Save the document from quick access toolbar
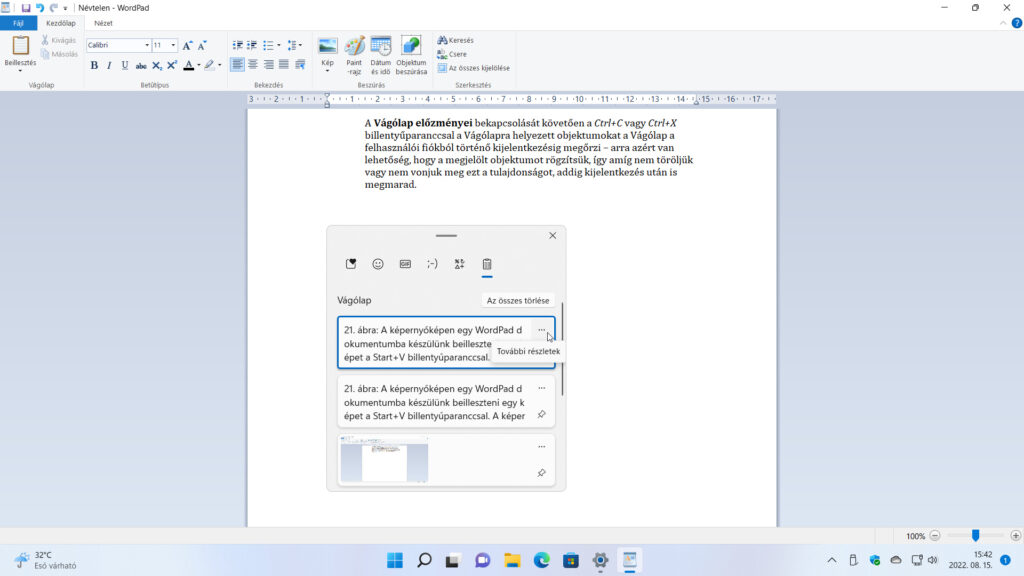The image size is (1024, 576). click(26, 8)
